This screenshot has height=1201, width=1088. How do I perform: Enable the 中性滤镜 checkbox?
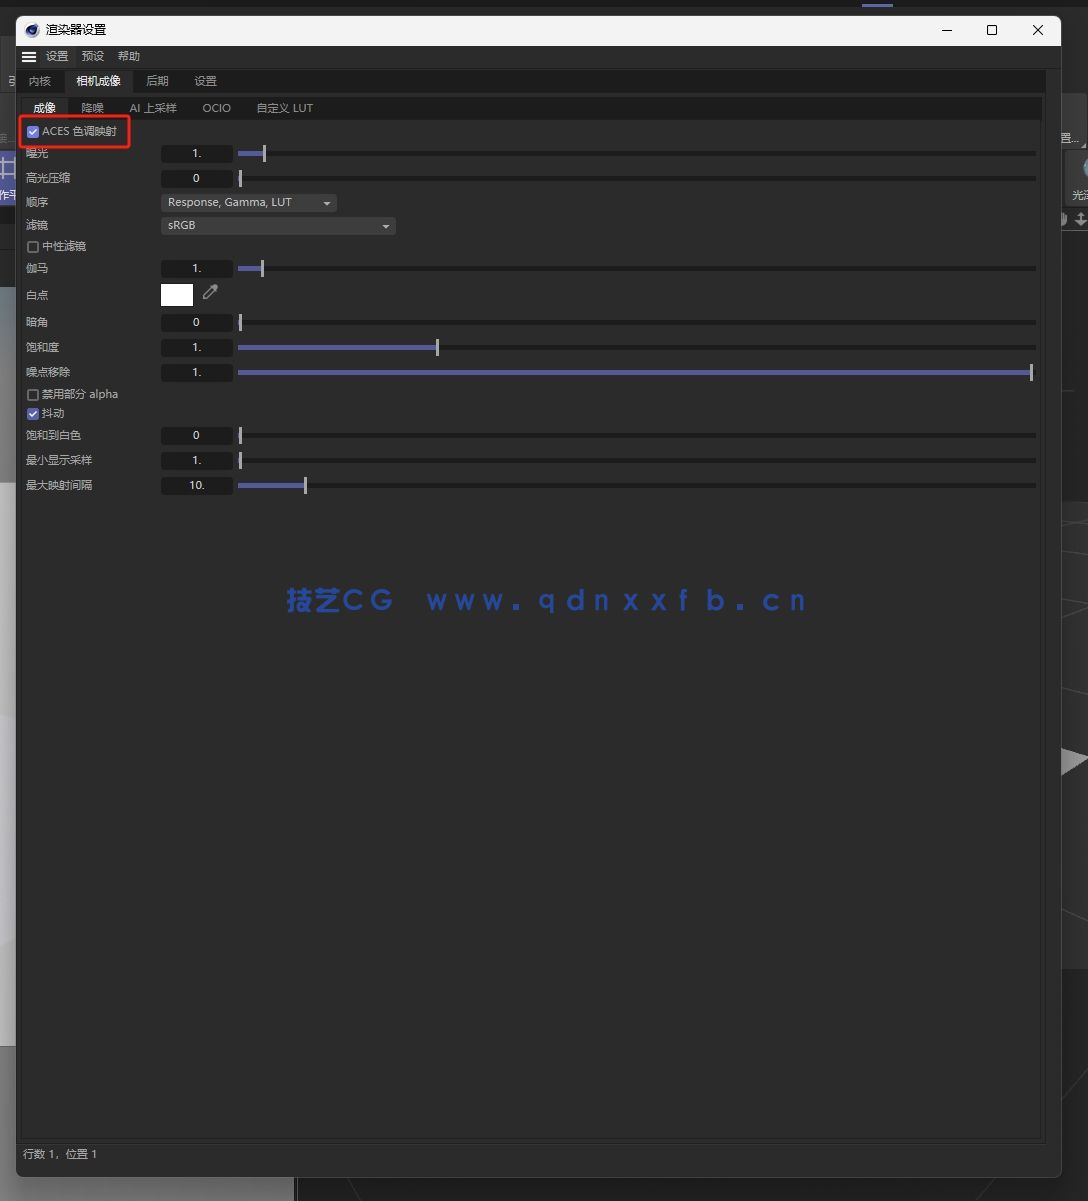[x=33, y=246]
